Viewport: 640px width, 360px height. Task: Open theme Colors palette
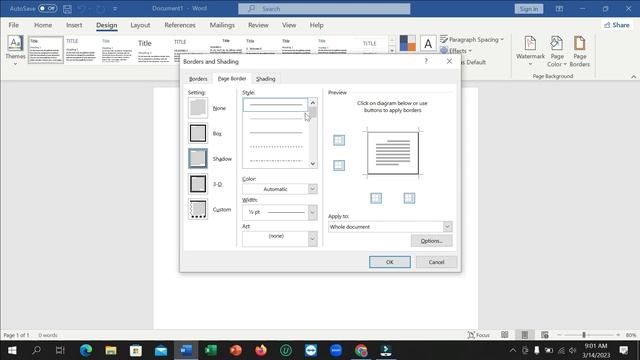tap(407, 43)
